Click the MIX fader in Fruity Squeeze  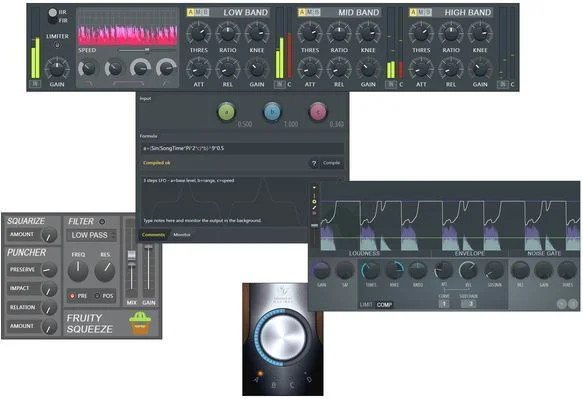coord(132,256)
